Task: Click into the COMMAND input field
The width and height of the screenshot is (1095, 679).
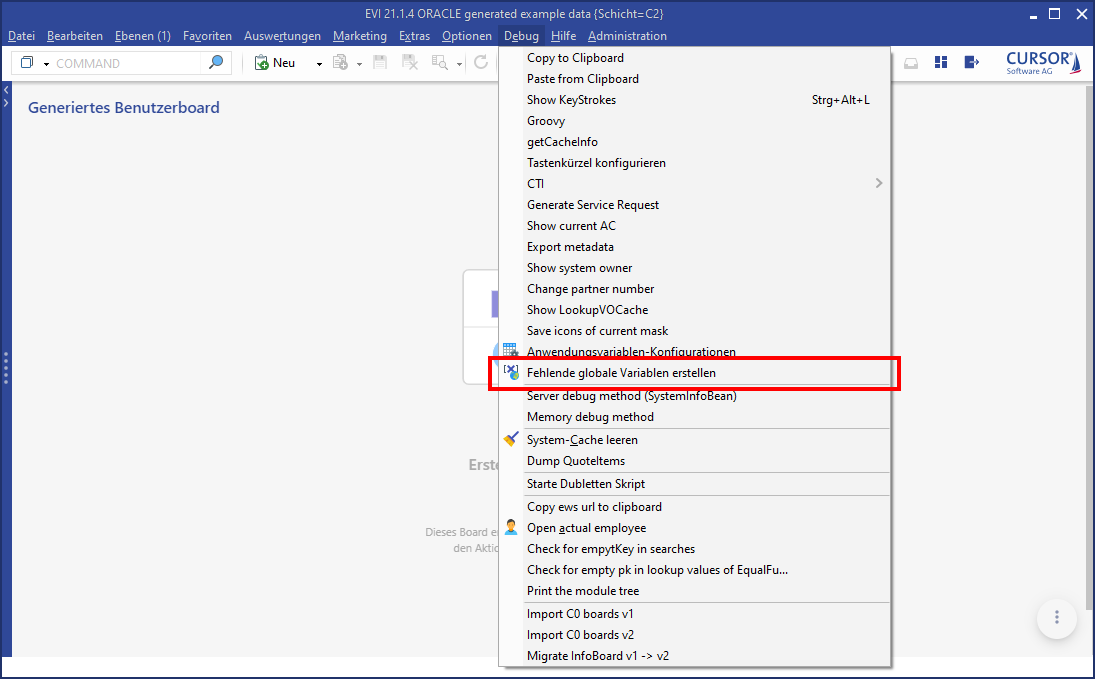Action: point(128,63)
